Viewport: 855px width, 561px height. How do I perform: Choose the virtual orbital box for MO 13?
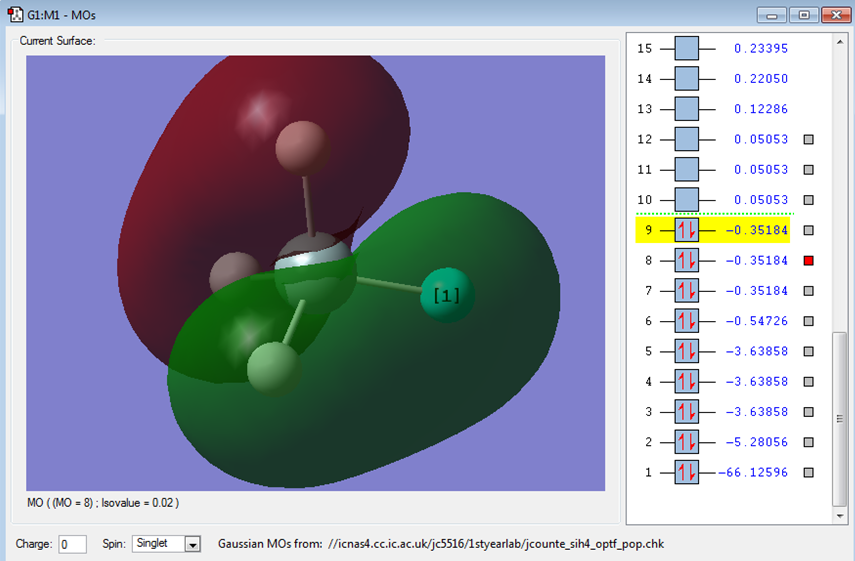[686, 109]
